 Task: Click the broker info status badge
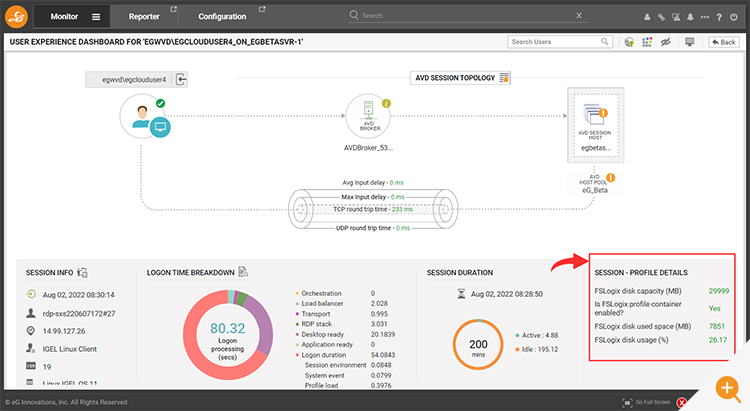(386, 103)
